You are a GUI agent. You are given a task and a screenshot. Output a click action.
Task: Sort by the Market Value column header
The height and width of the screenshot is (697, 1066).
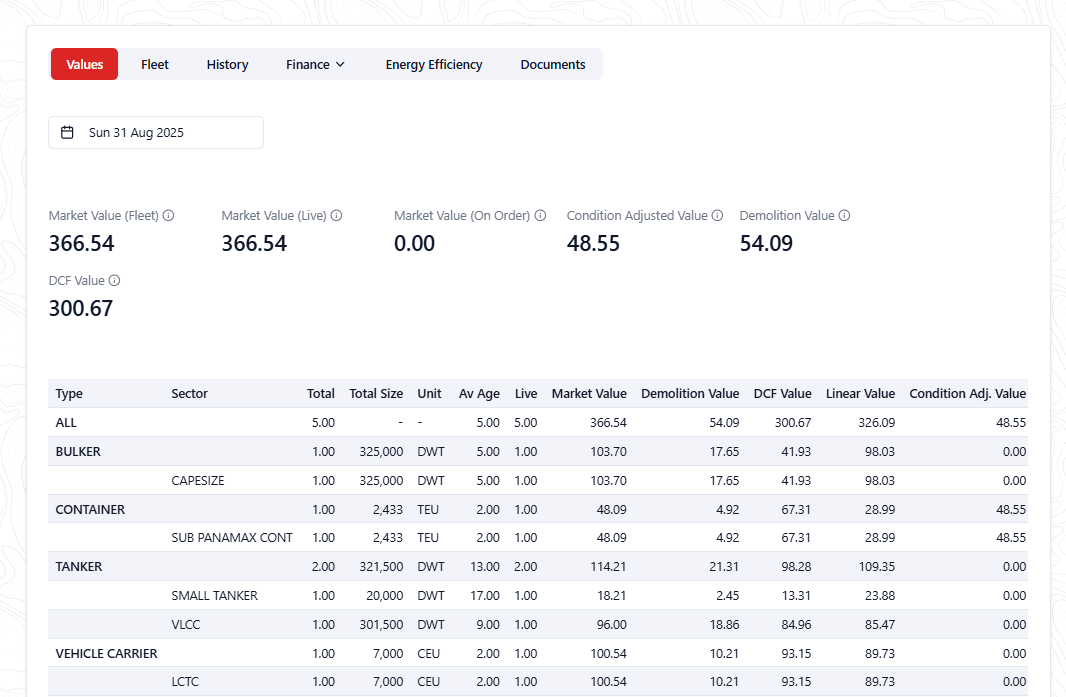click(x=589, y=394)
